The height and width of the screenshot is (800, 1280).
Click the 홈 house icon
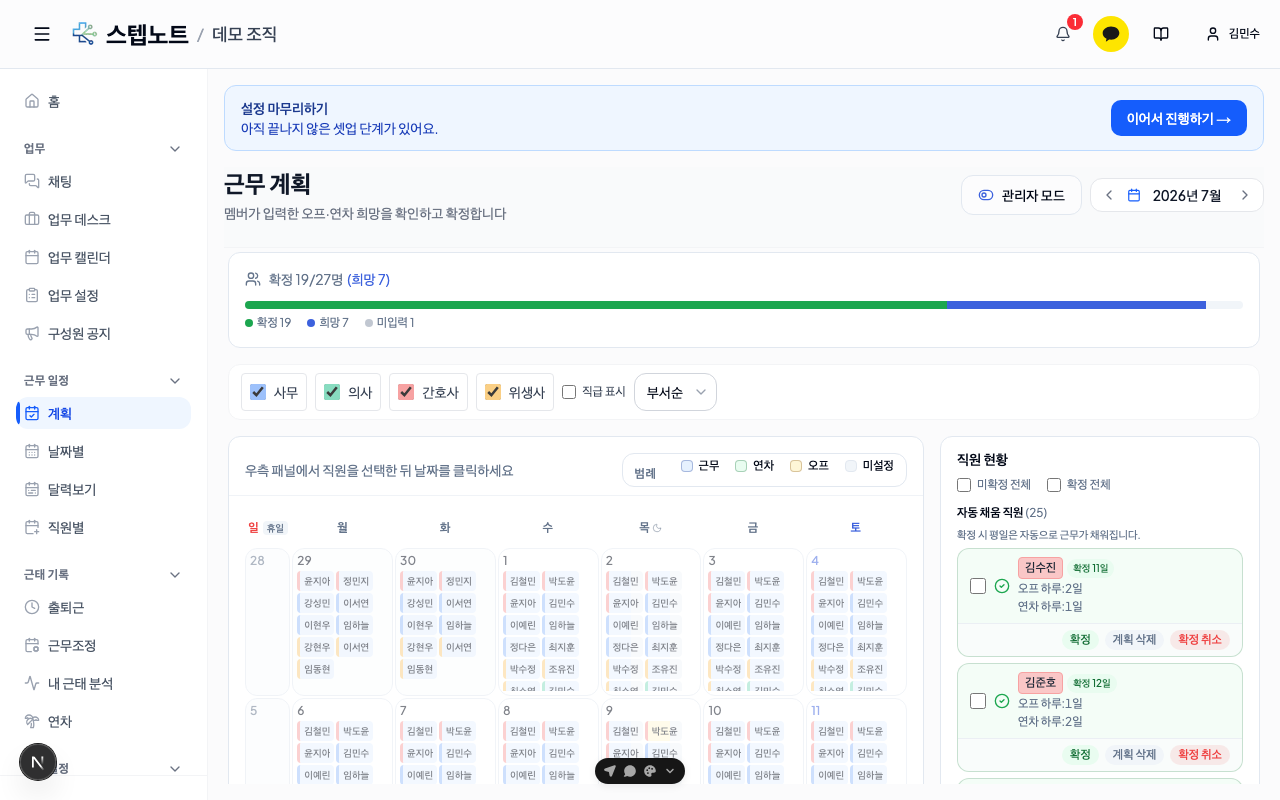(x=32, y=101)
